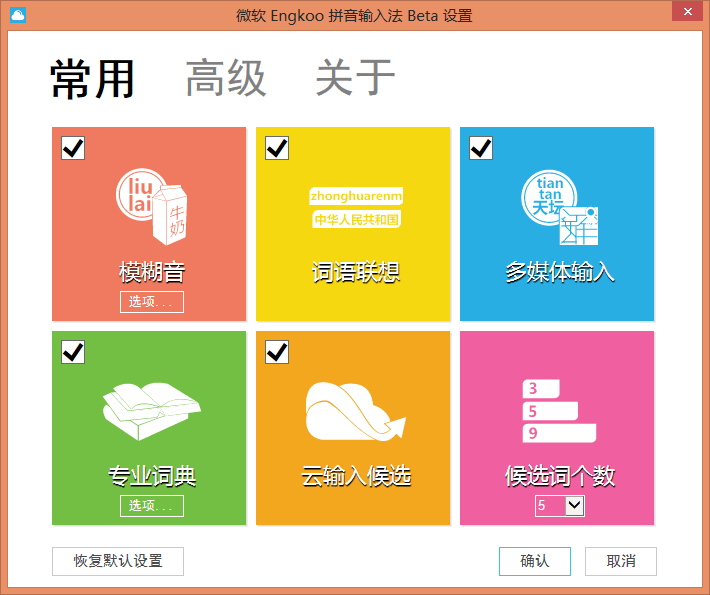Click the 取消 button
Image resolution: width=710 pixels, height=595 pixels.
click(621, 561)
